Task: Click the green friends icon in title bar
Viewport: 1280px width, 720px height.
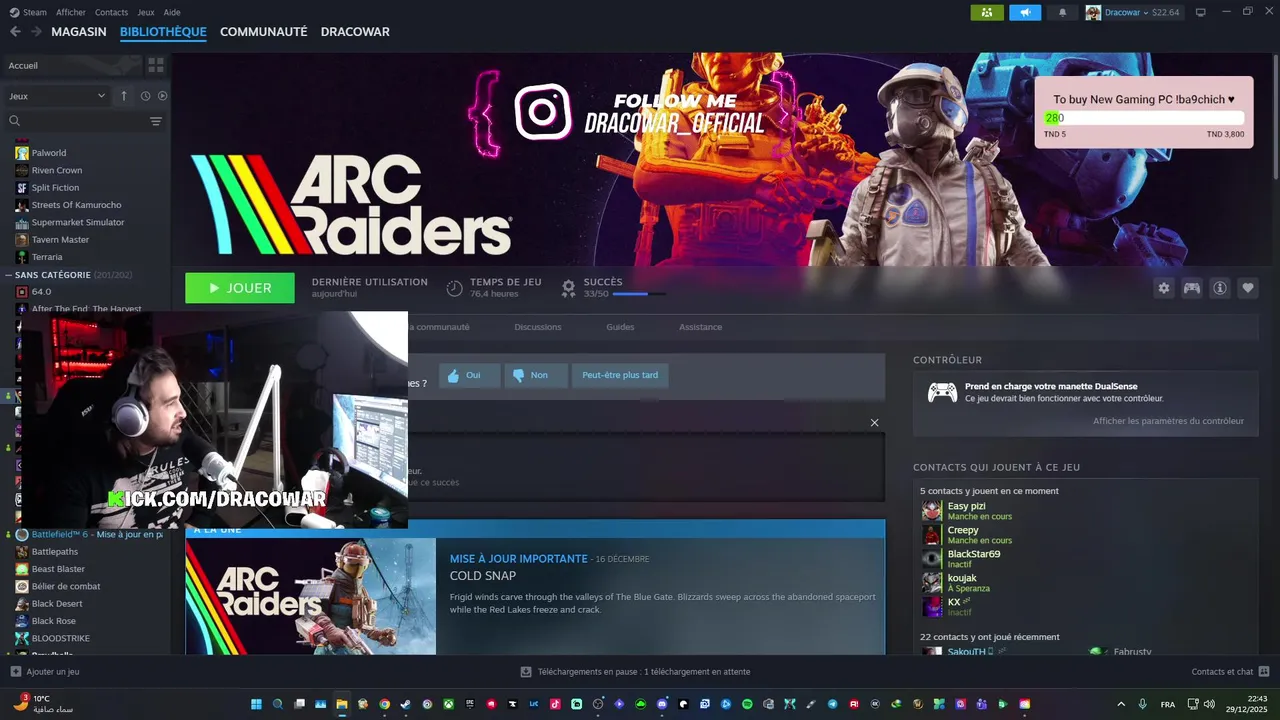Action: point(987,12)
